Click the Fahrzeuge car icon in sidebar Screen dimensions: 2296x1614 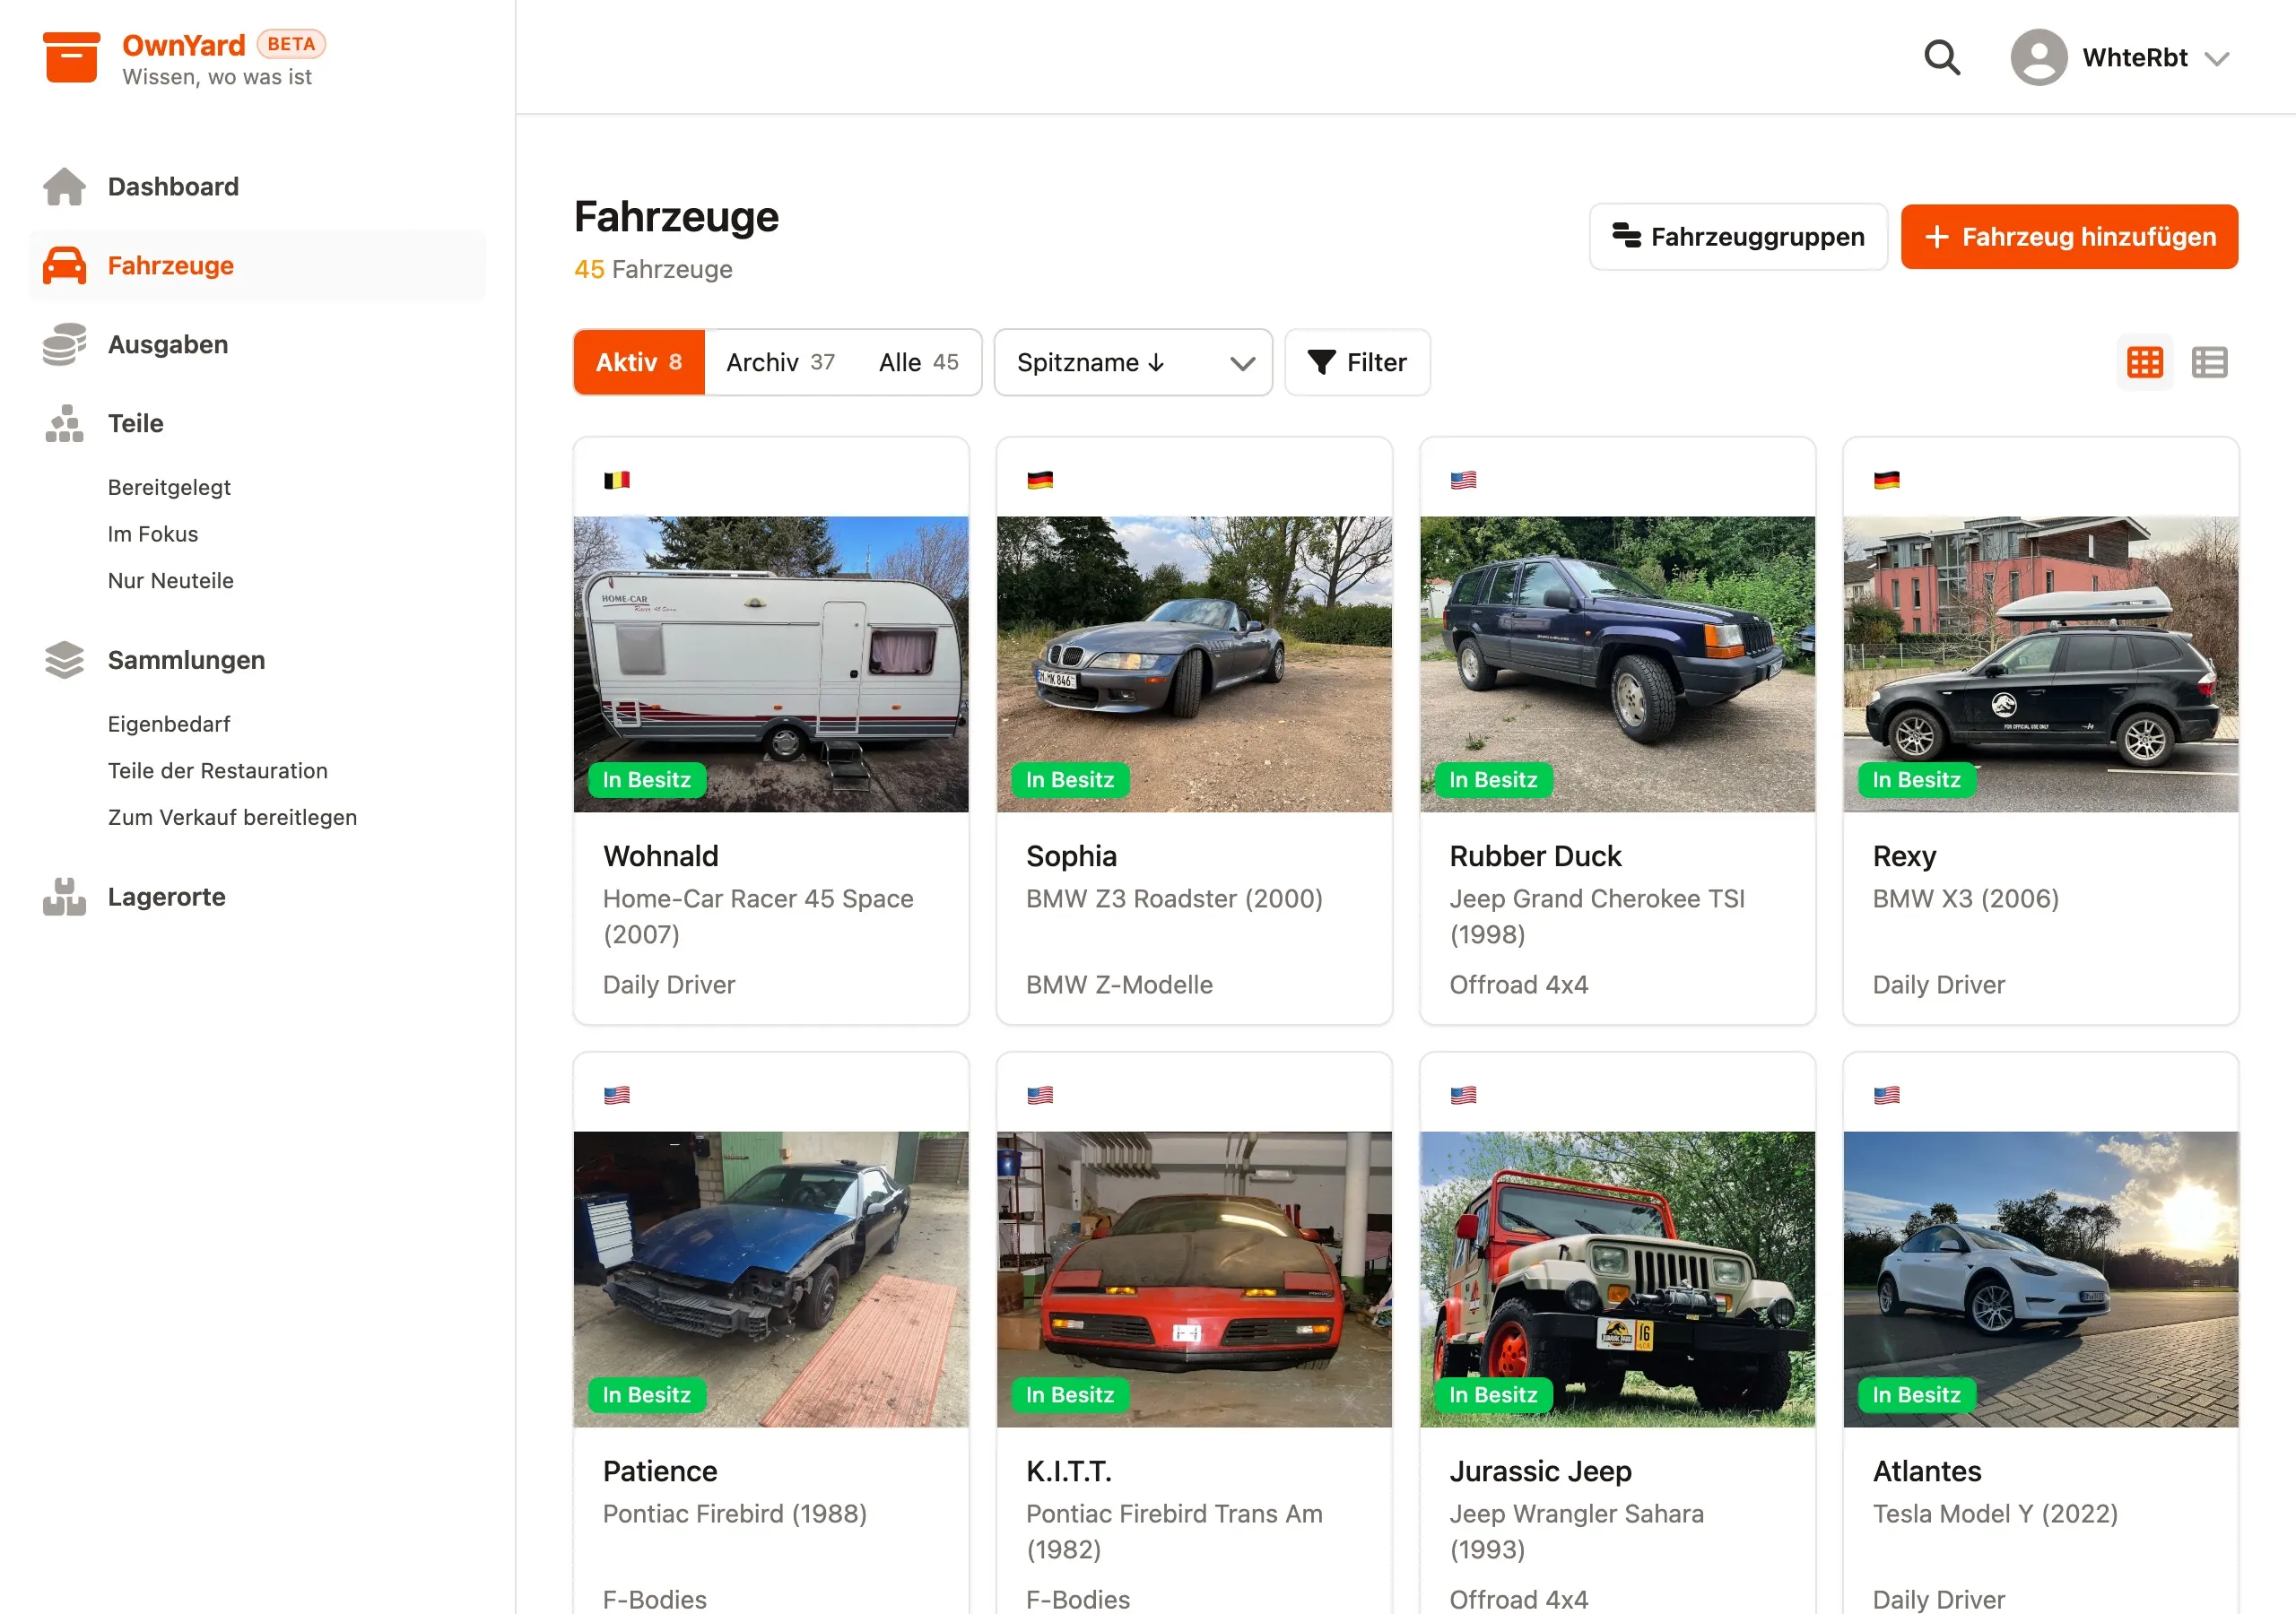64,265
